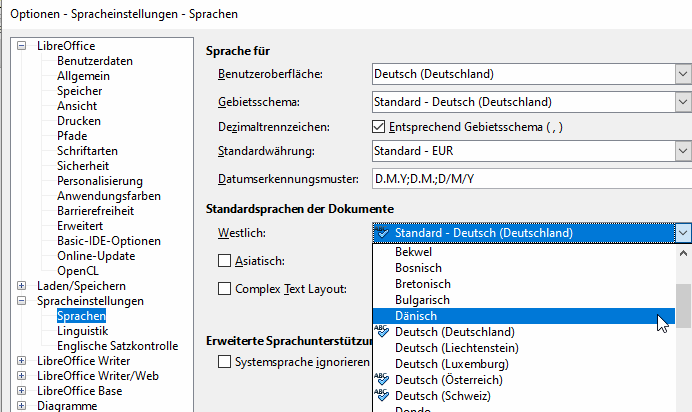Open Online-Update in options tree
The width and height of the screenshot is (692, 412).
tap(96, 256)
